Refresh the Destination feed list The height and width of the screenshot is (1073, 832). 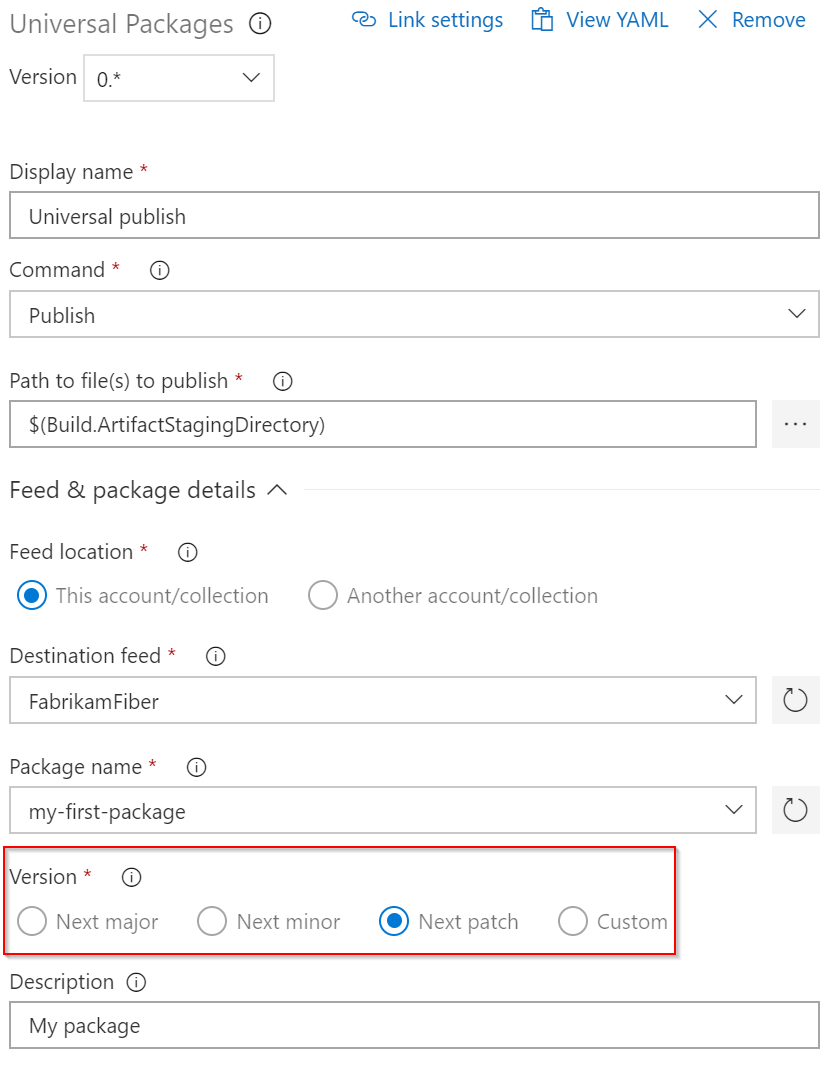795,700
